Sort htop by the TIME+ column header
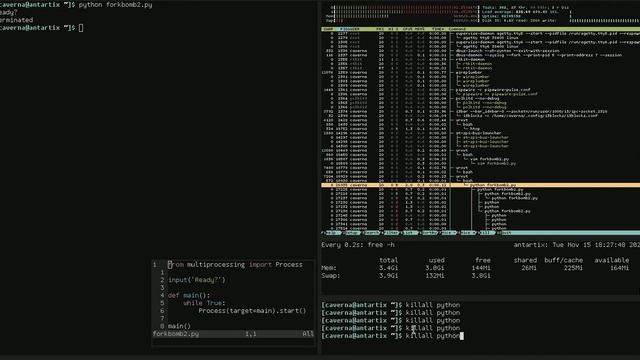This screenshot has width=640, height=360. point(438,29)
